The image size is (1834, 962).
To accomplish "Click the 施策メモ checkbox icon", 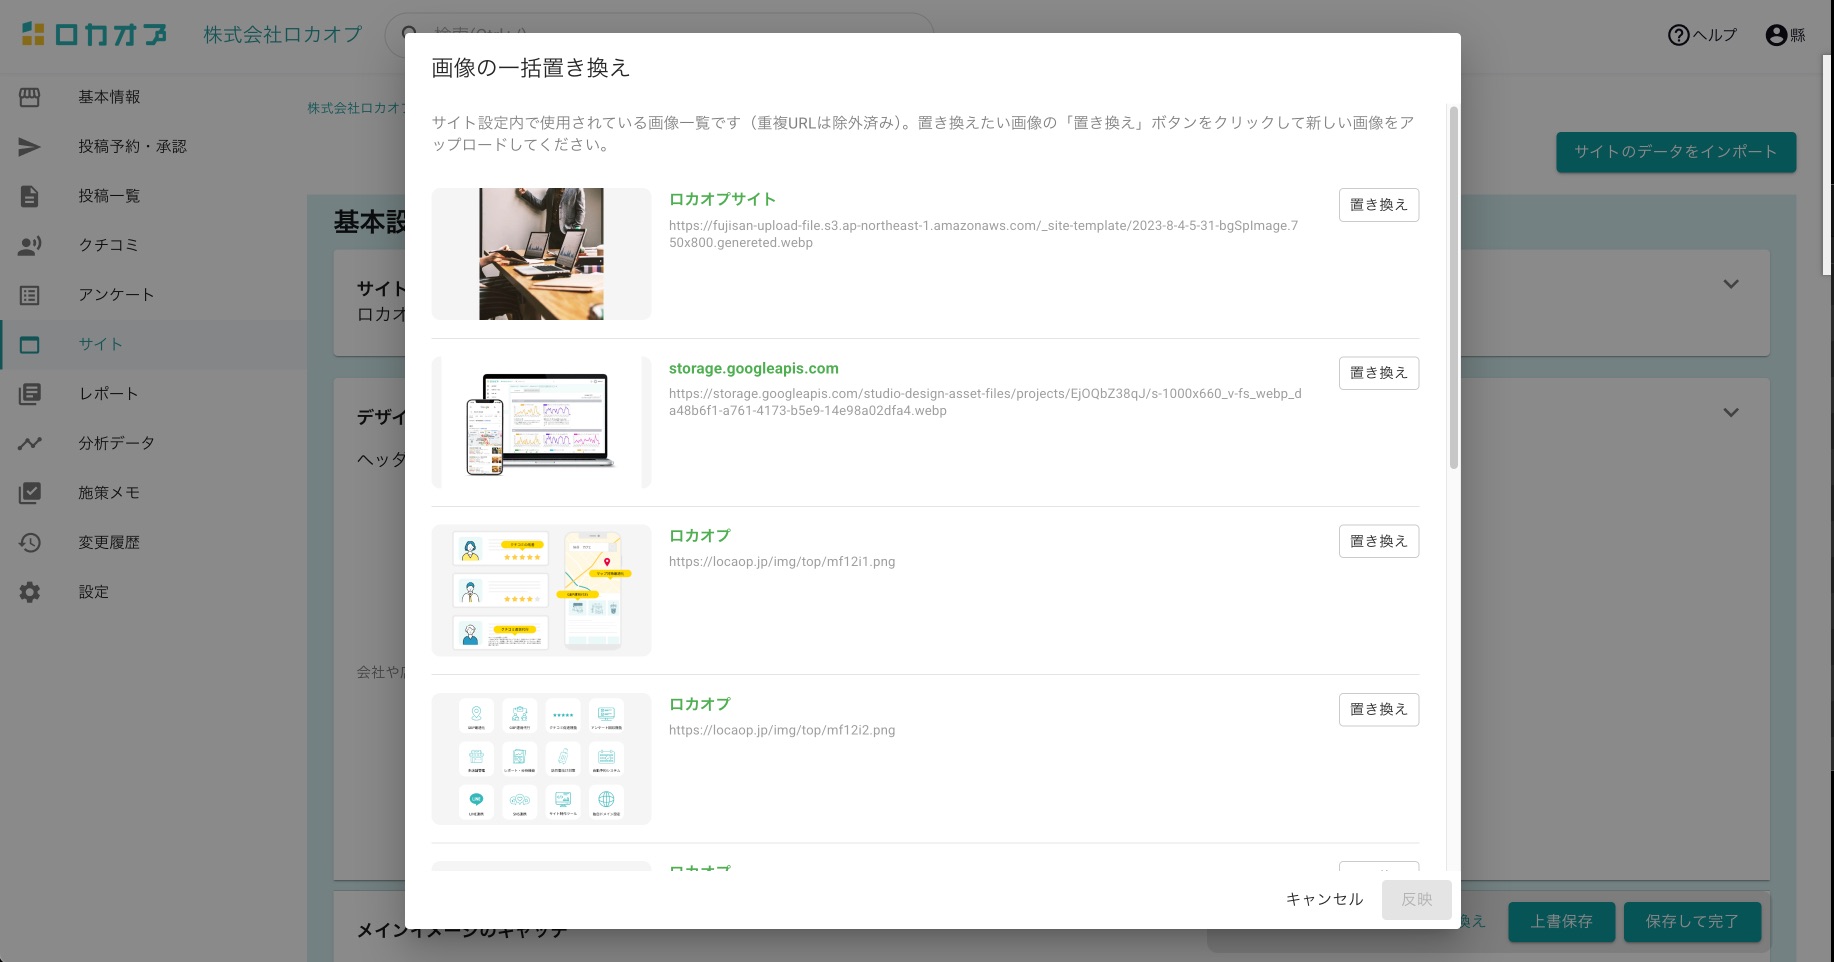I will [x=30, y=493].
